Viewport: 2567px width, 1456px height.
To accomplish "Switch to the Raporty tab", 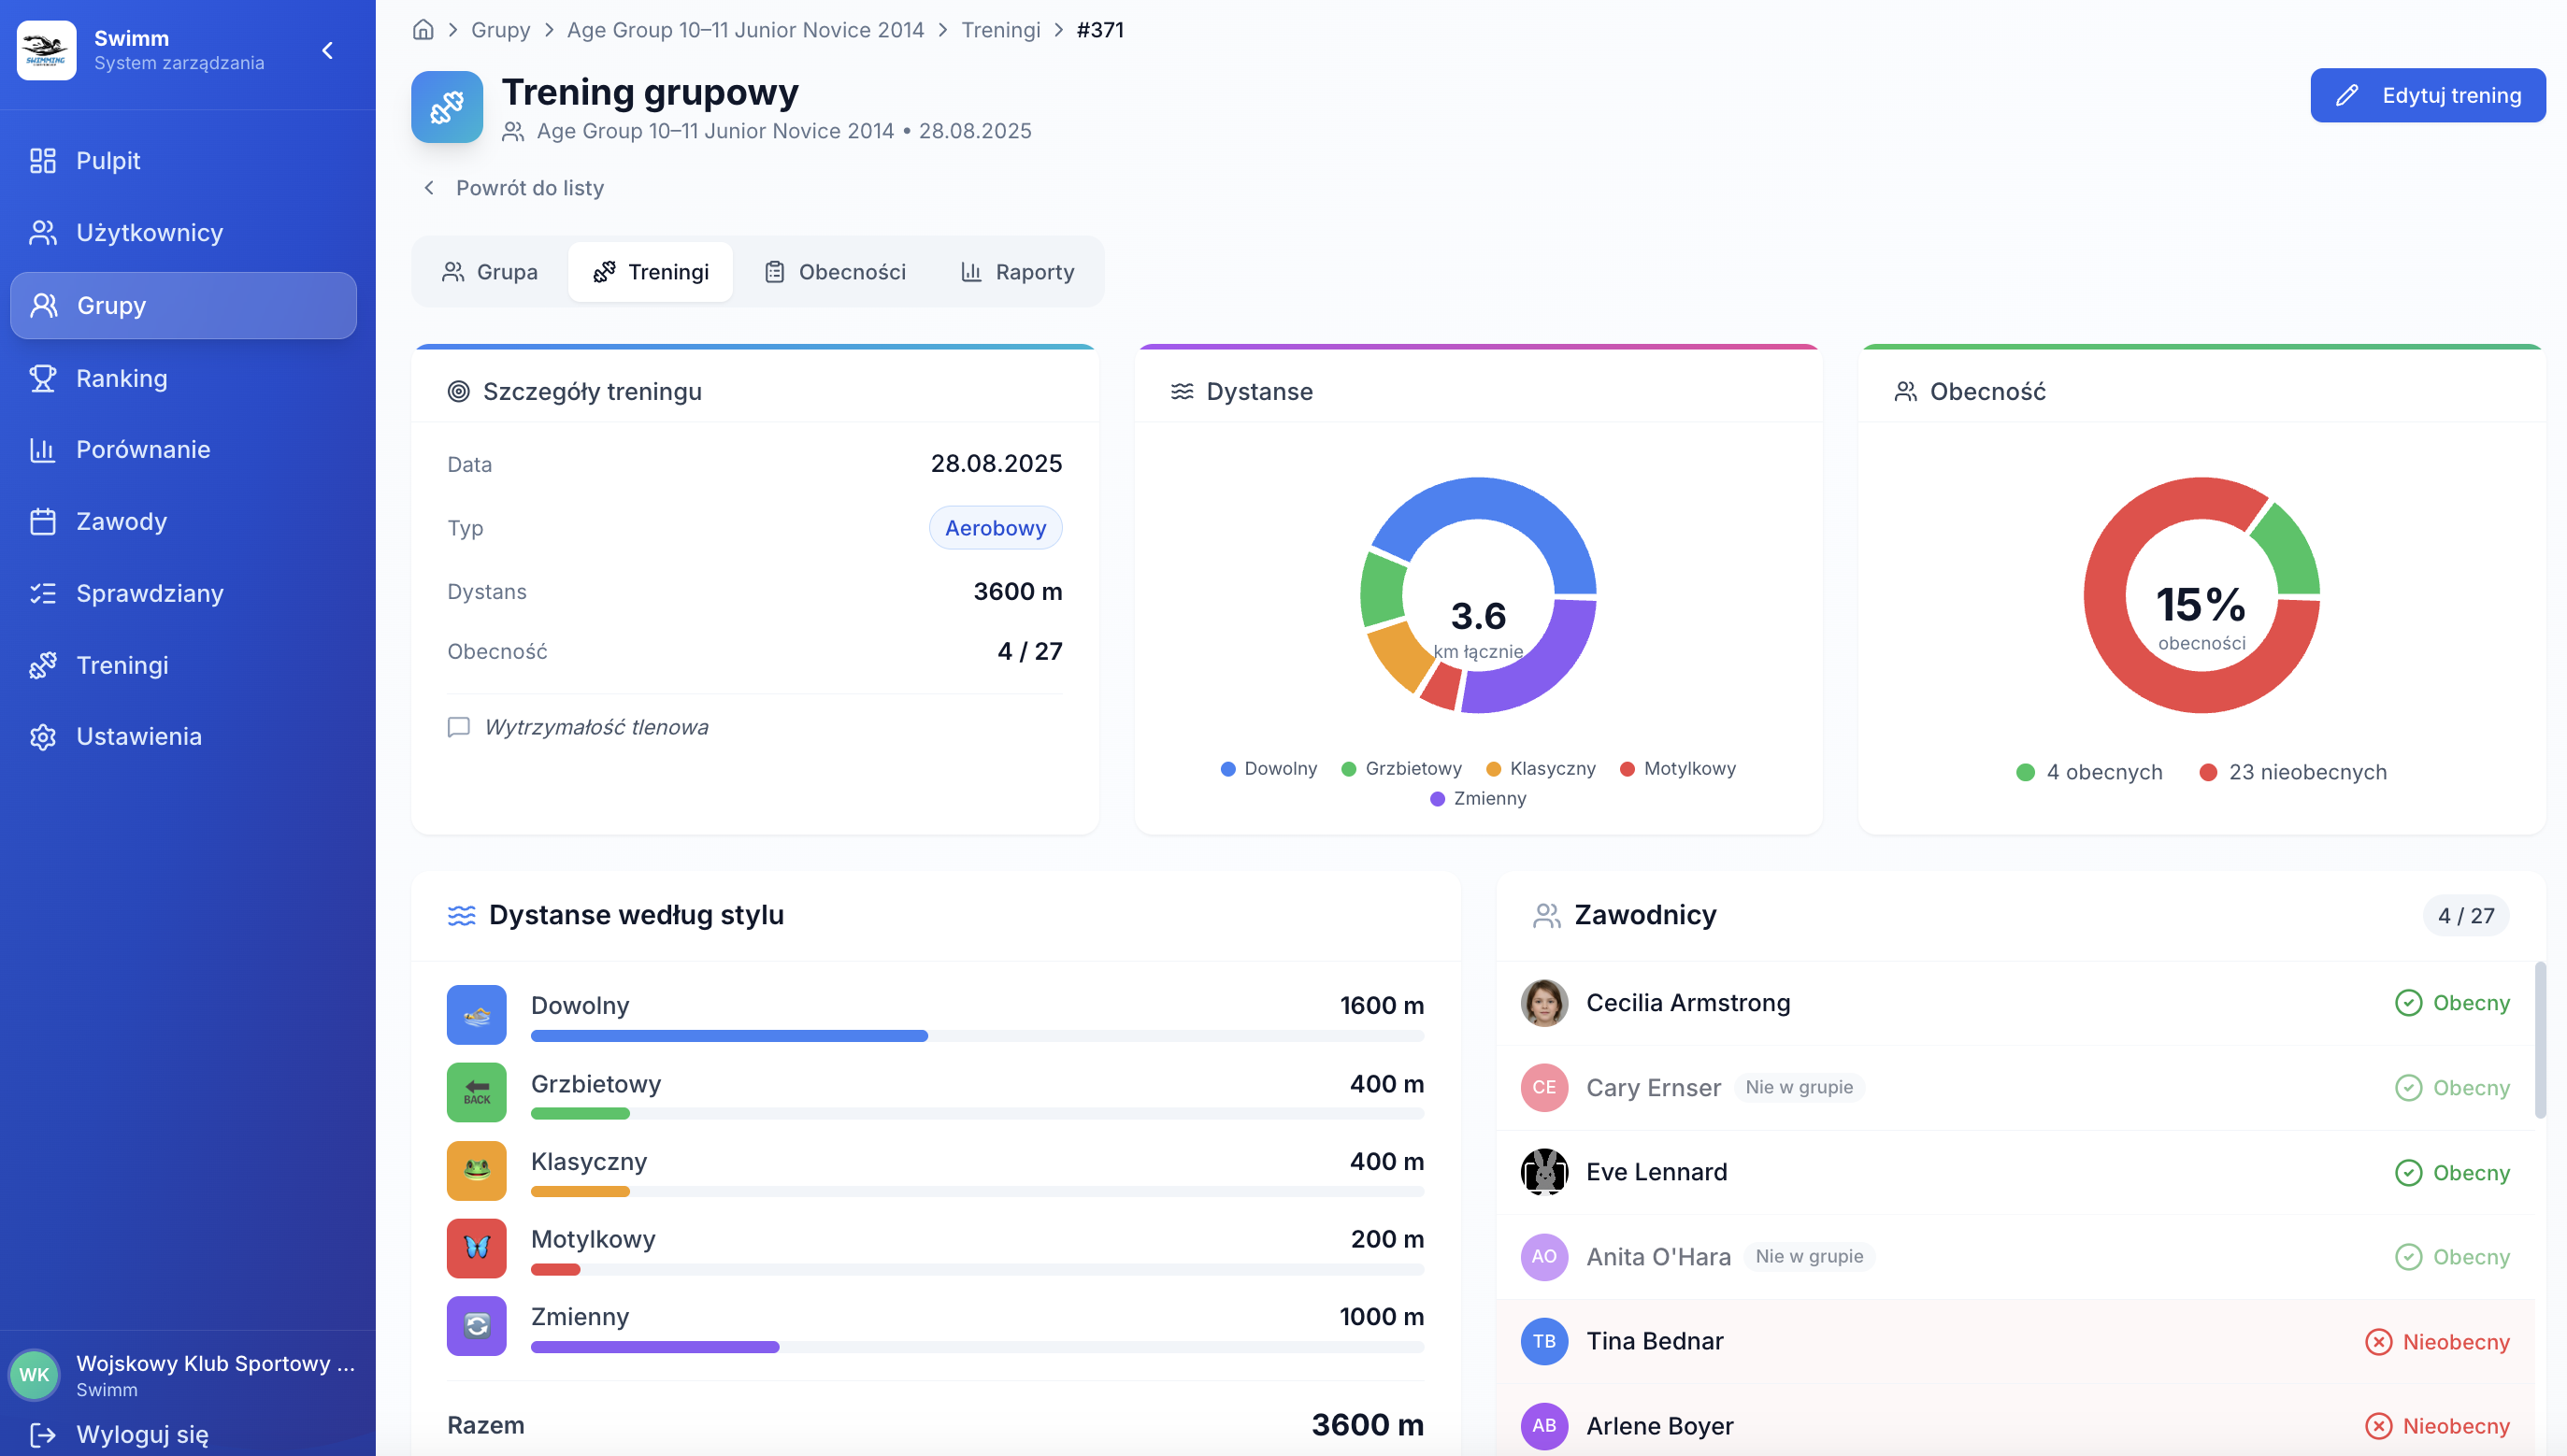I will pyautogui.click(x=1017, y=272).
